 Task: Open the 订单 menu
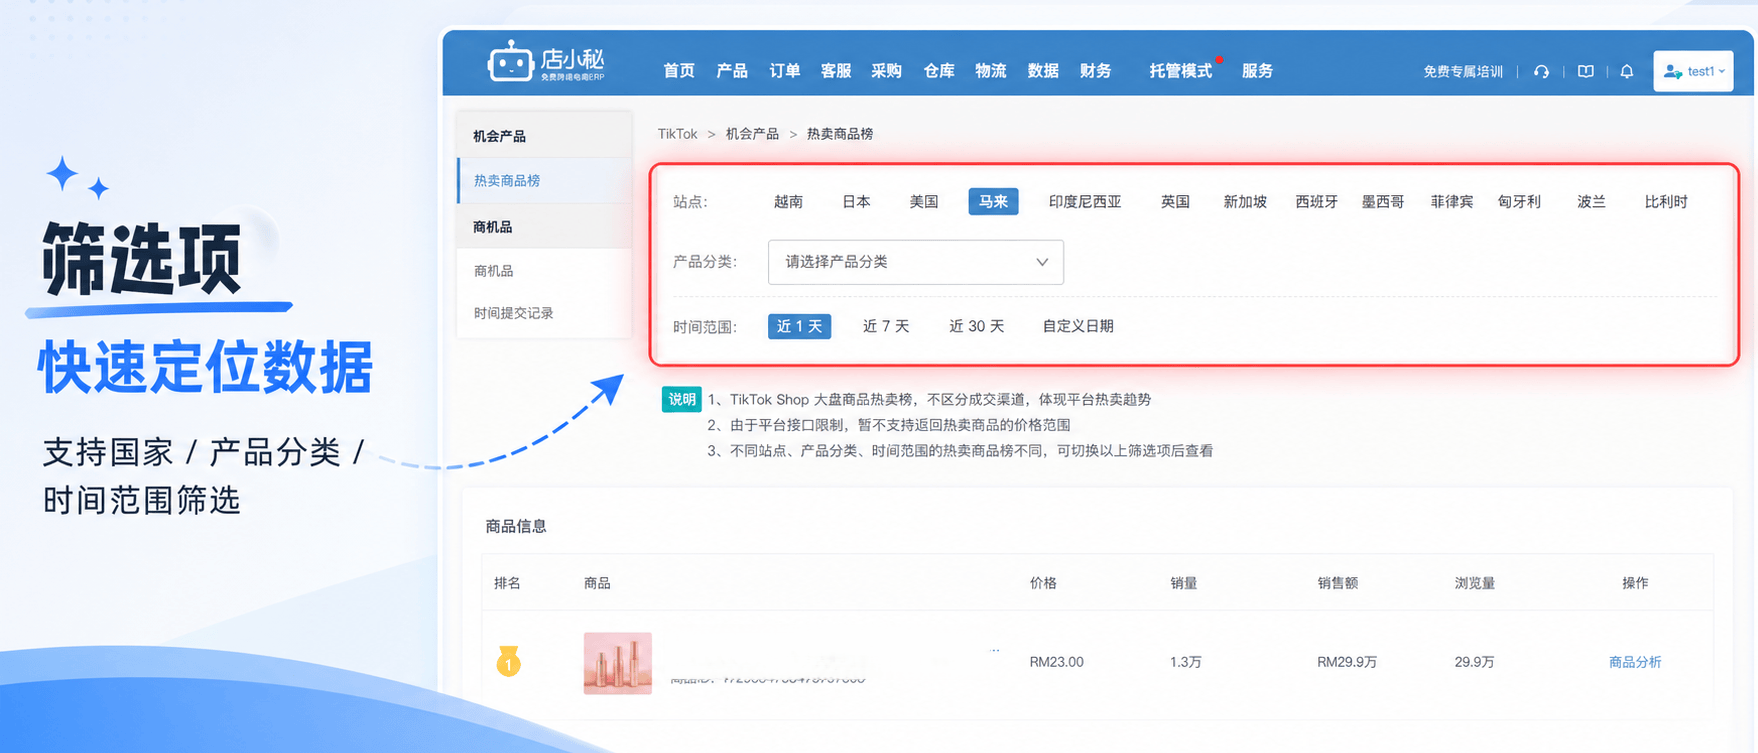pos(785,71)
